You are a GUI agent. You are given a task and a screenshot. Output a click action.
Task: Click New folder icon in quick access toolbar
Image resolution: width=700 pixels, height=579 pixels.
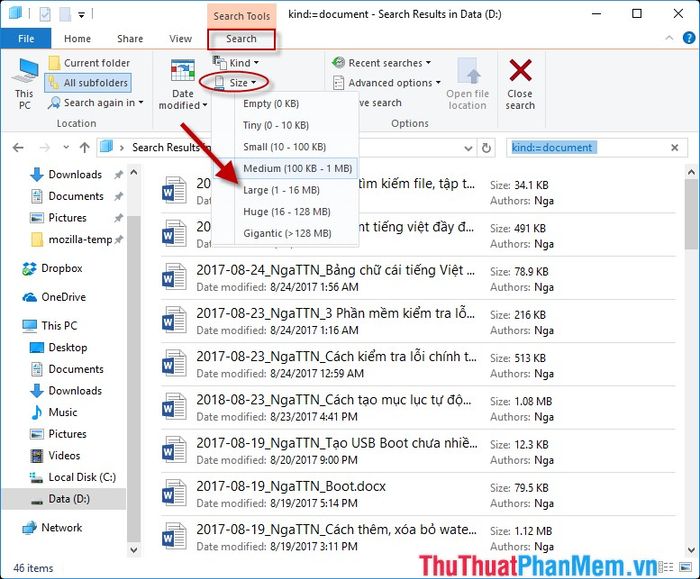tap(65, 14)
